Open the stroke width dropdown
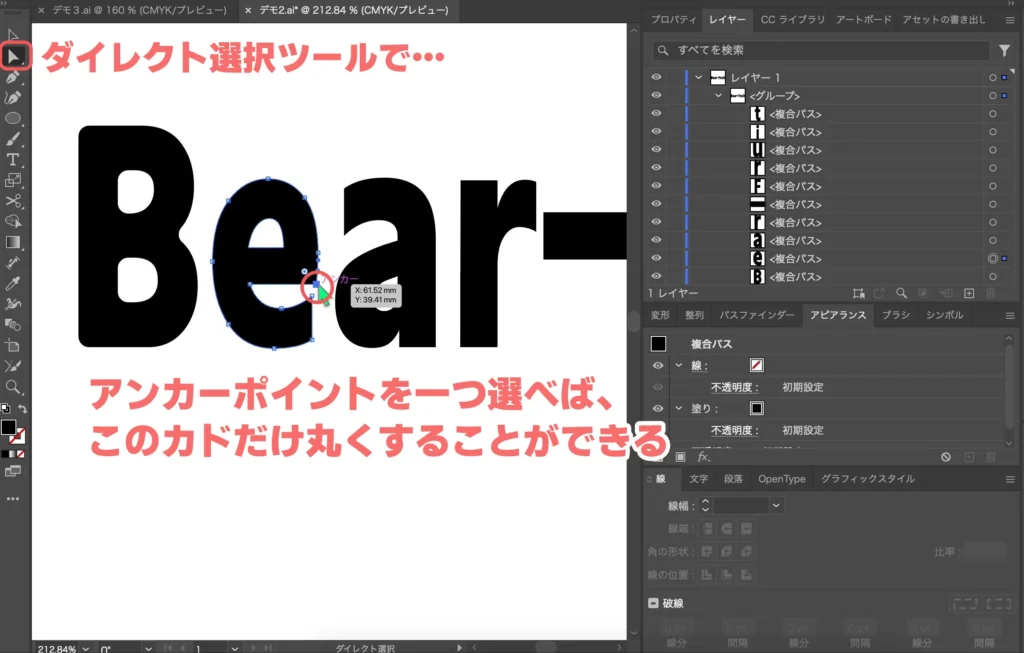This screenshot has height=653, width=1024. click(776, 505)
